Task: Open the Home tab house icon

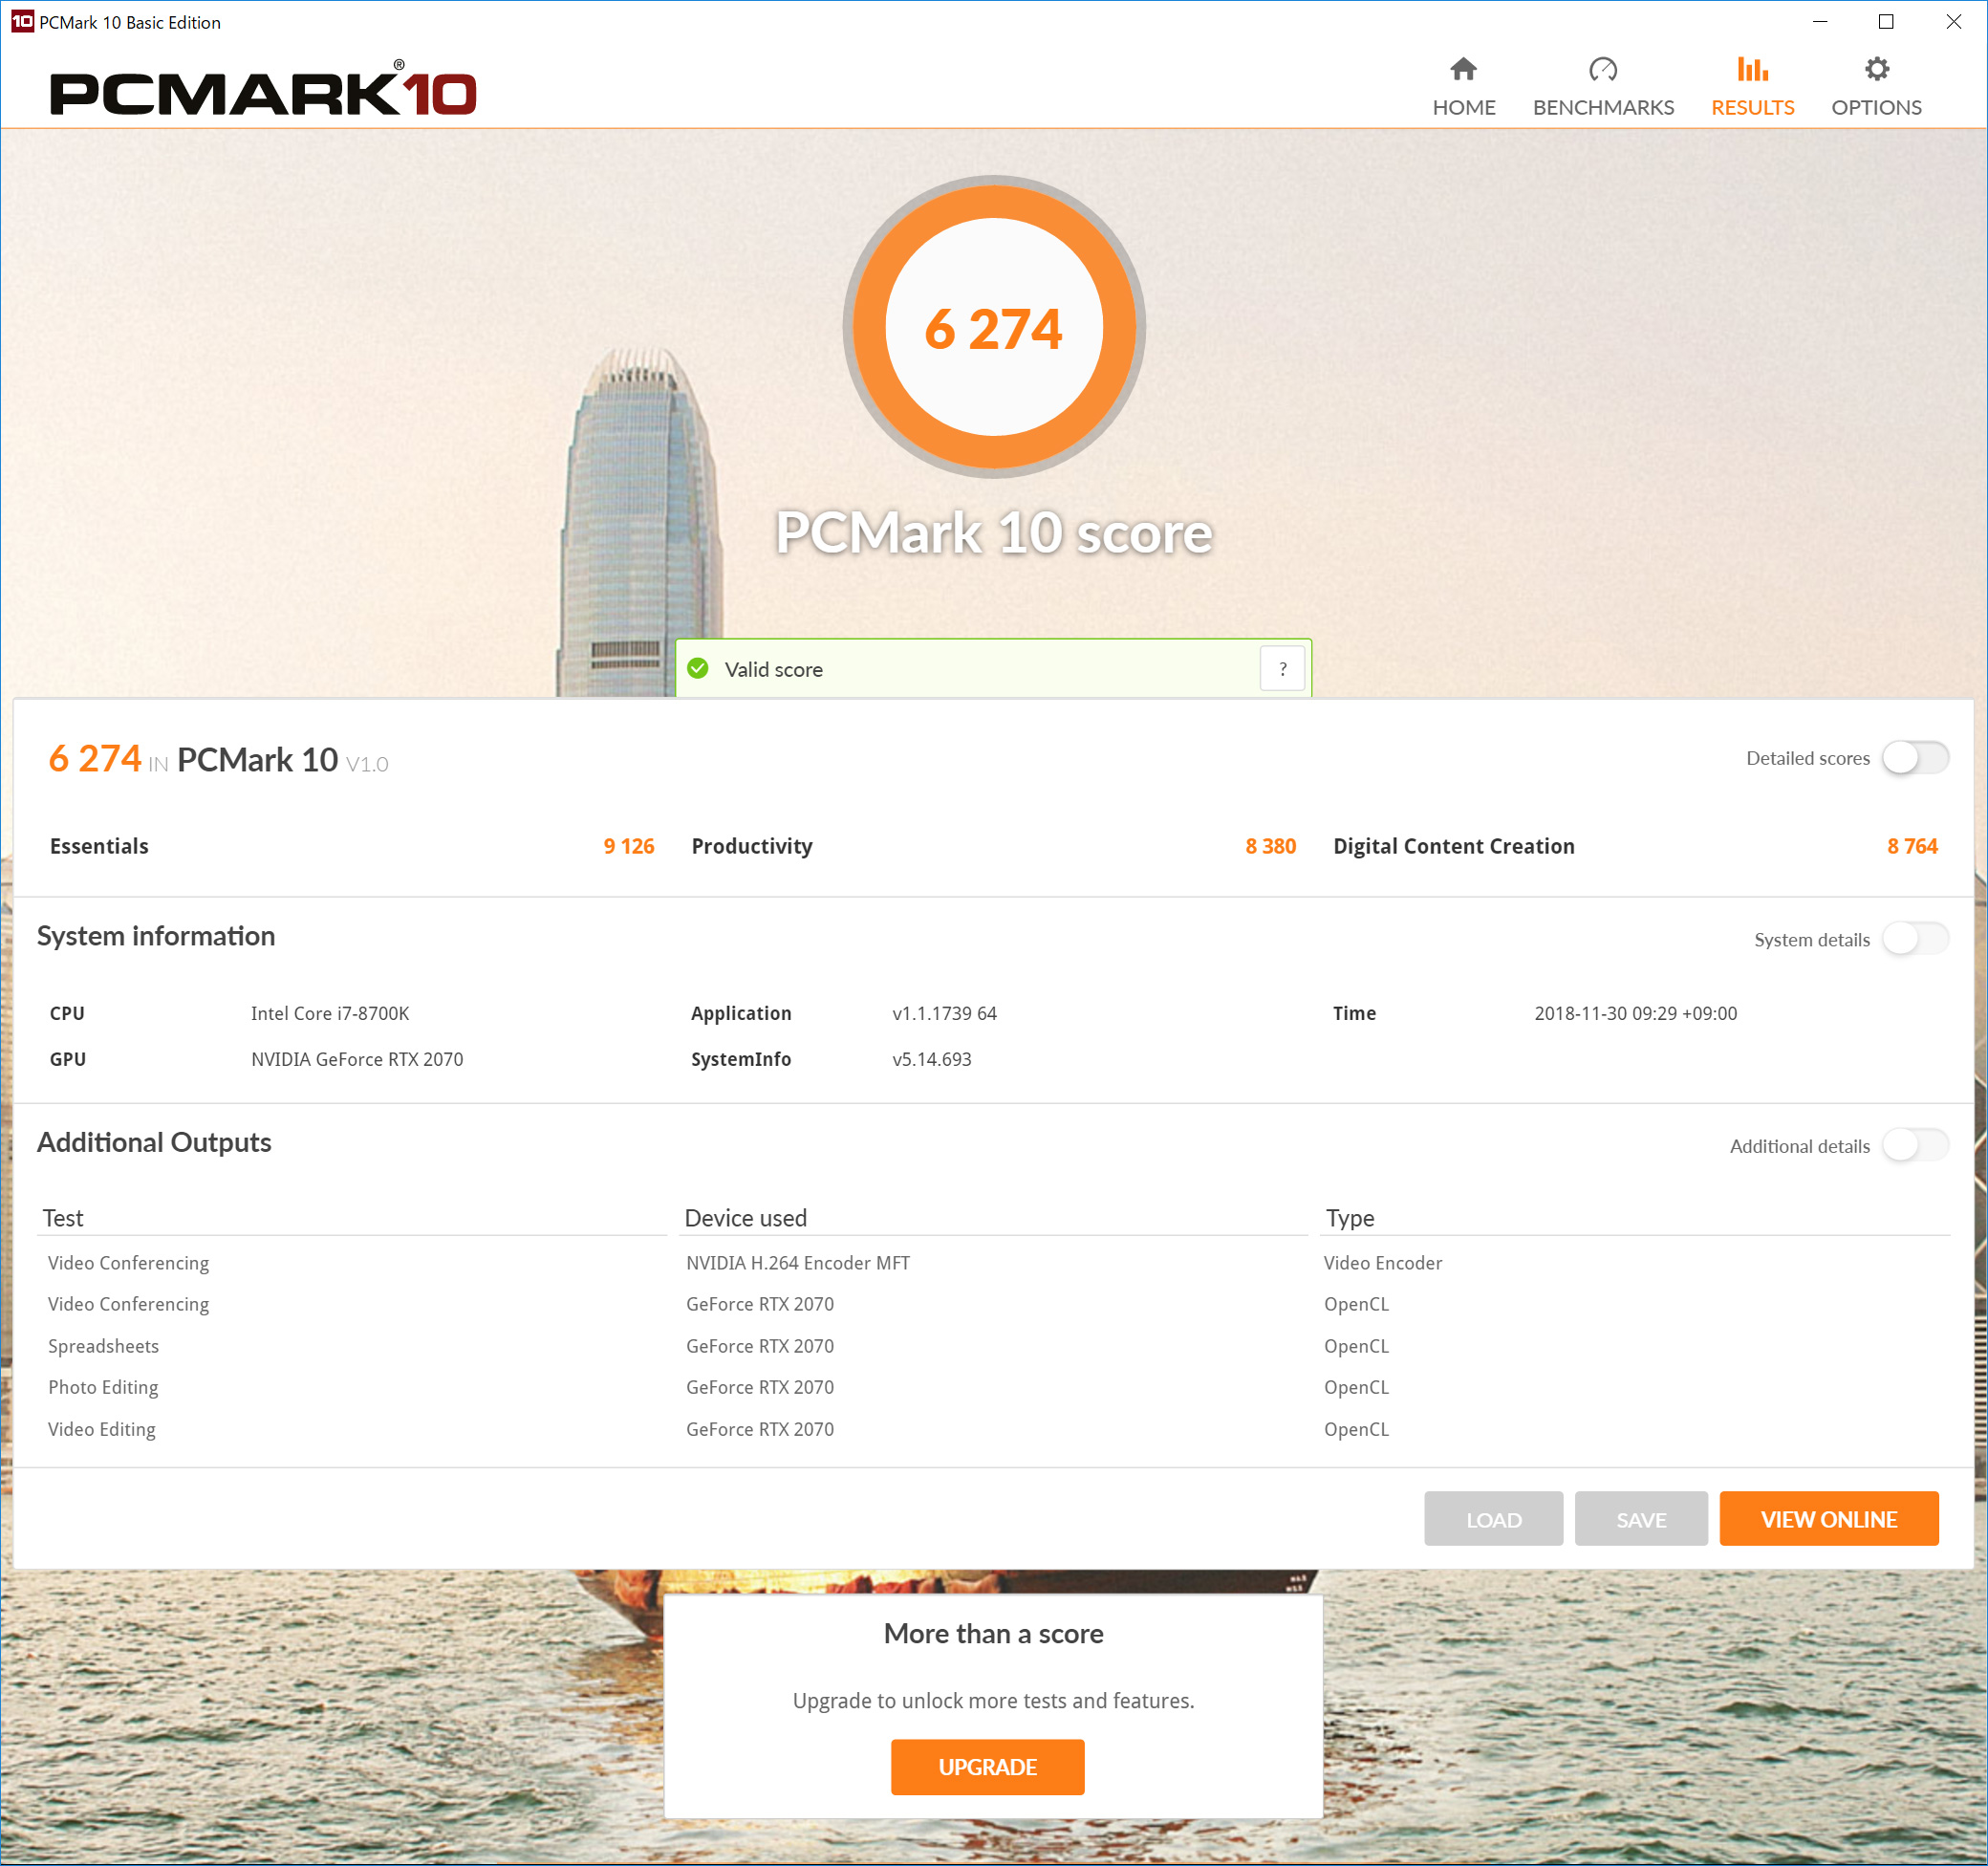Action: coord(1463,69)
